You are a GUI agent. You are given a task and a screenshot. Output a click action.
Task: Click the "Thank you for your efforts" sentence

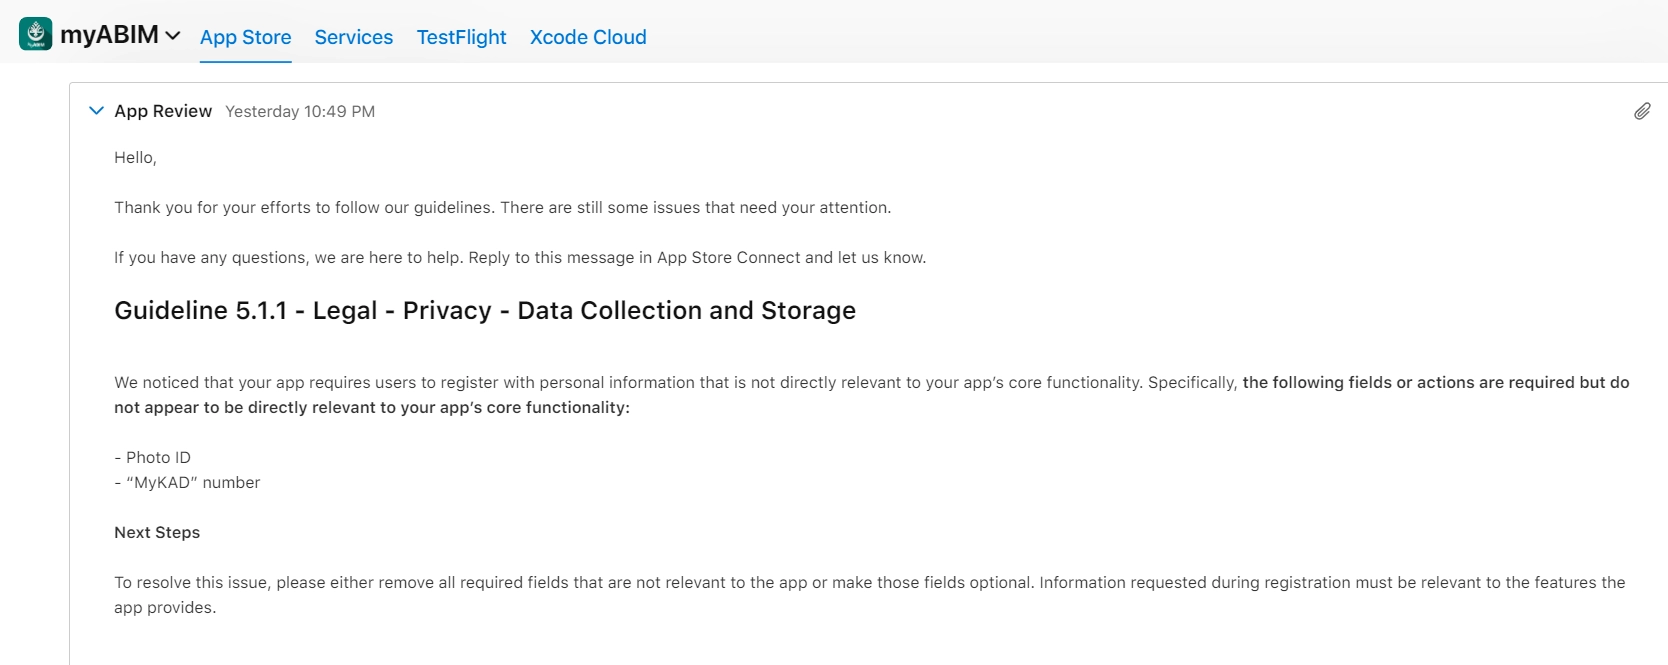pos(502,208)
